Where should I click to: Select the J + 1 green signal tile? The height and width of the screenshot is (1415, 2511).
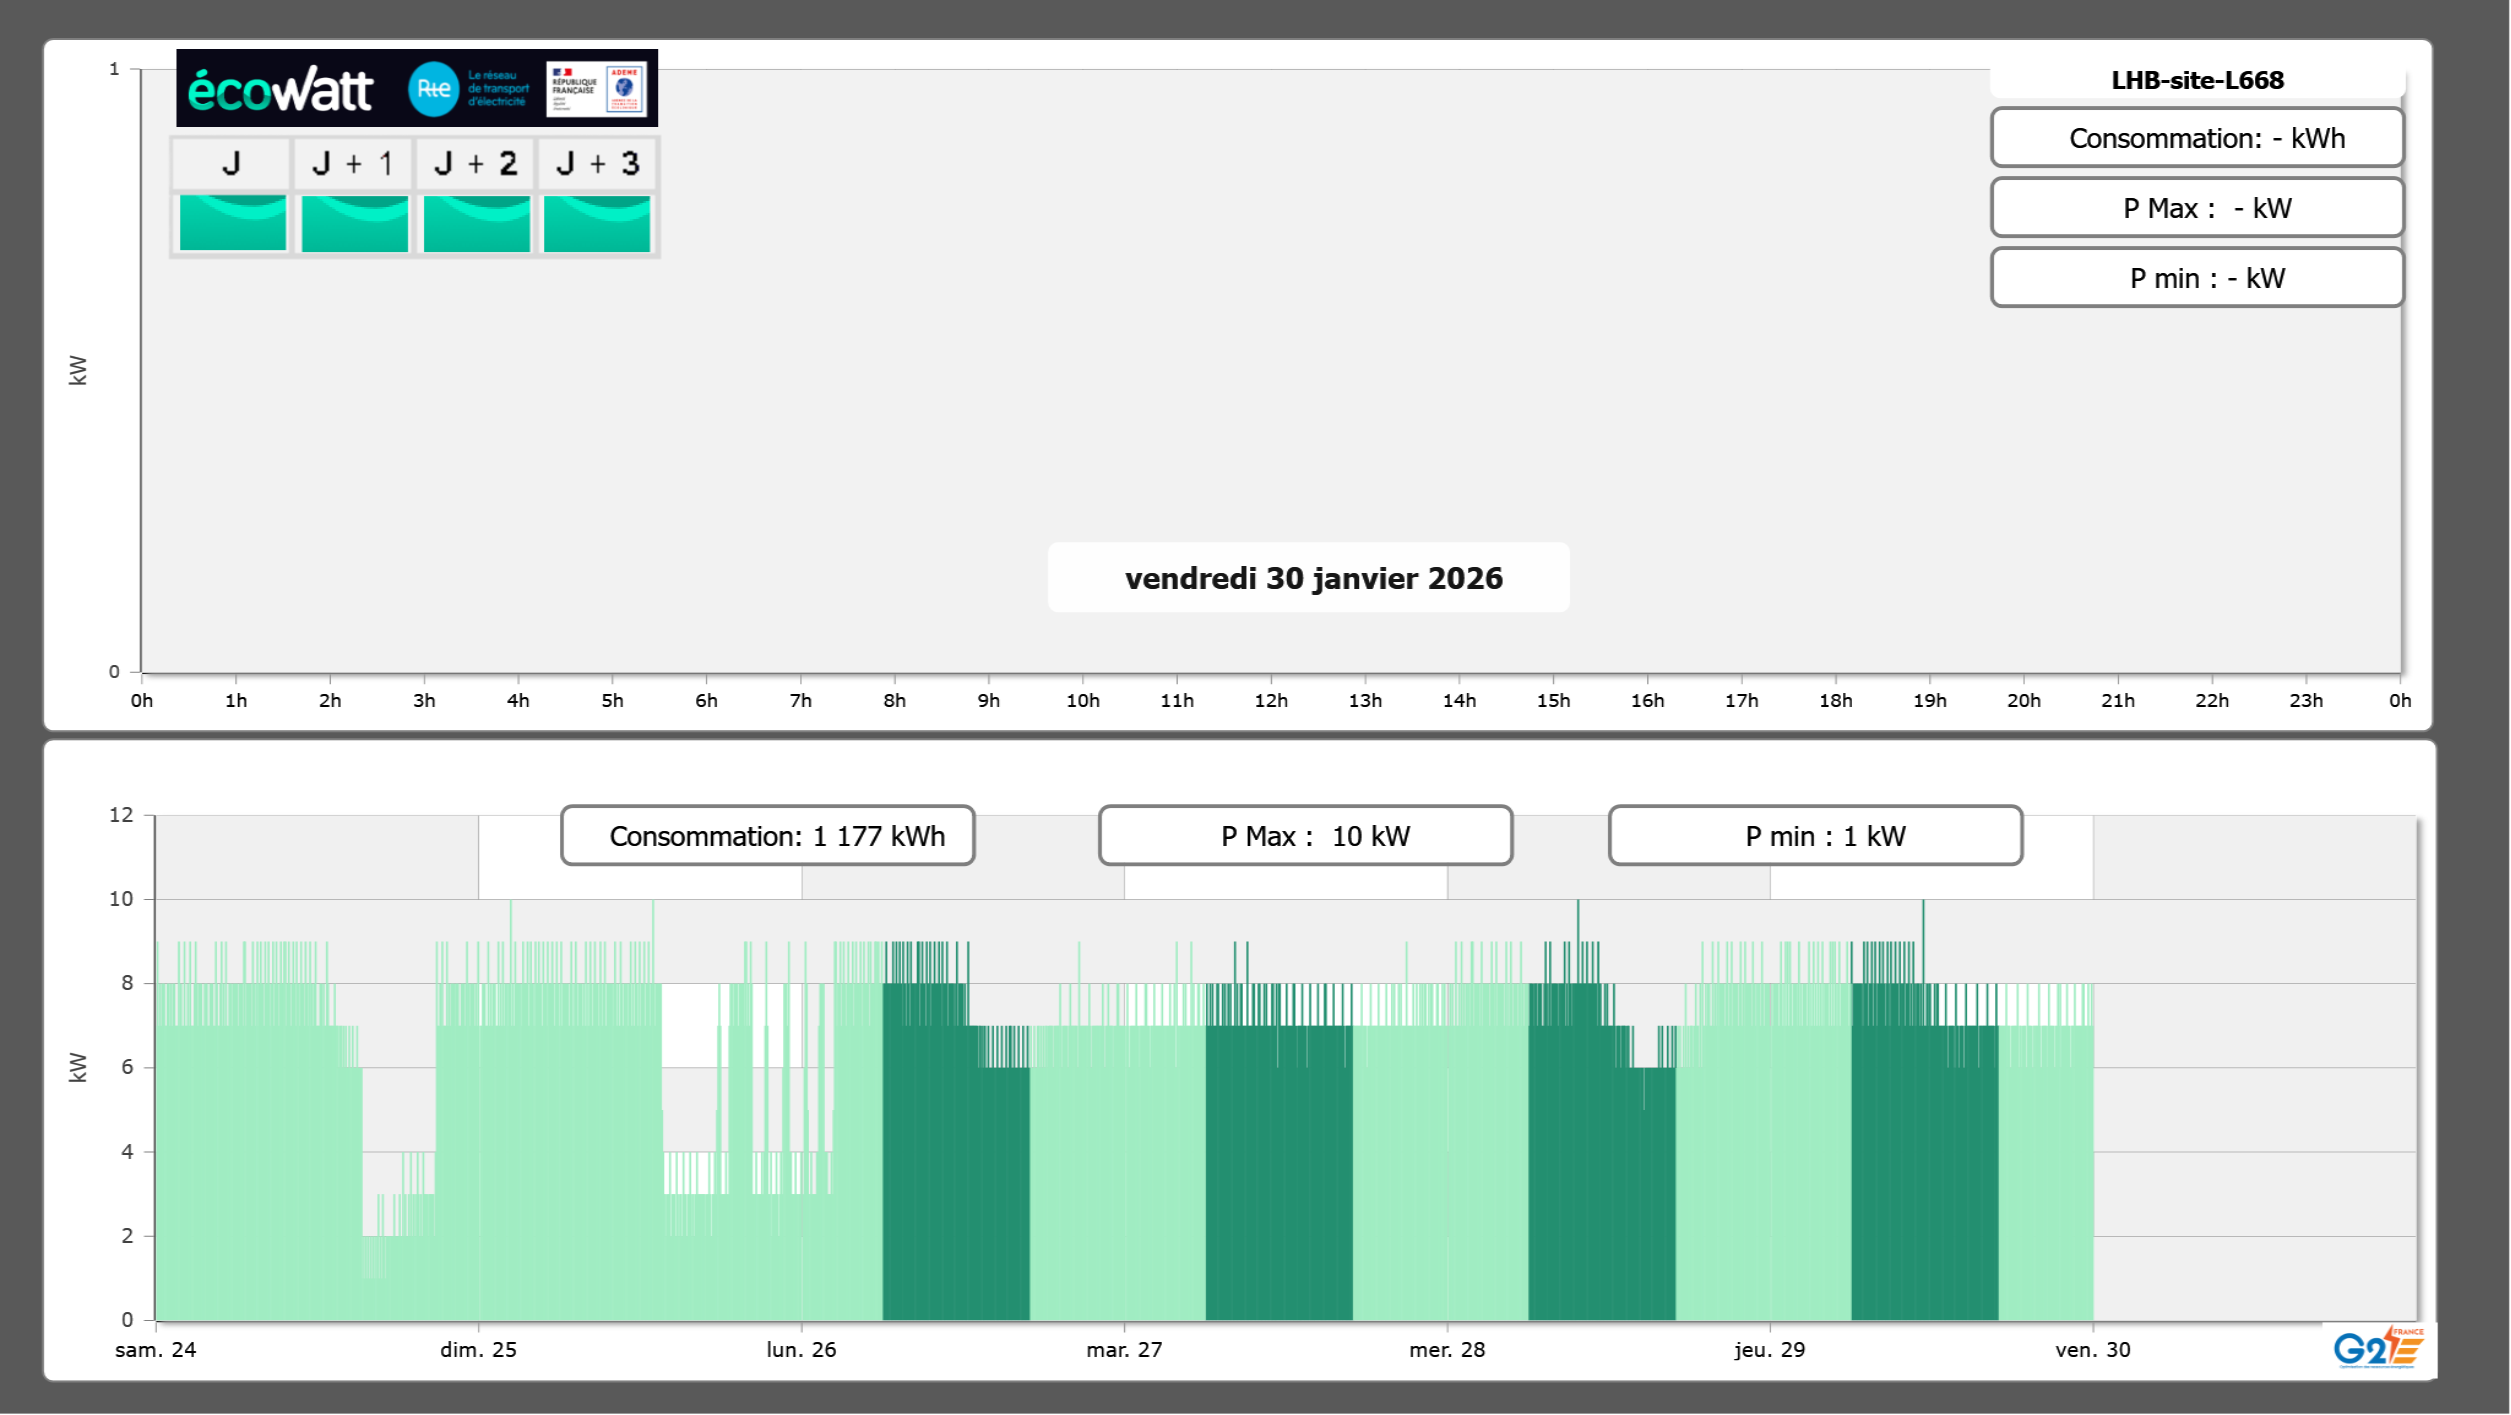click(x=354, y=223)
